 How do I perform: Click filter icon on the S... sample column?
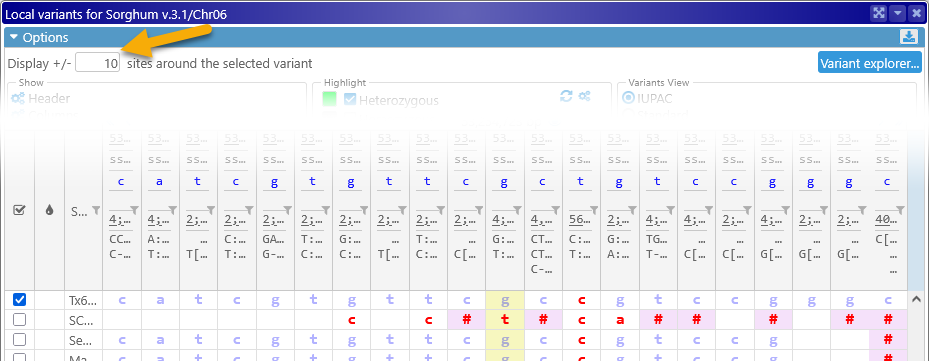pos(97,208)
